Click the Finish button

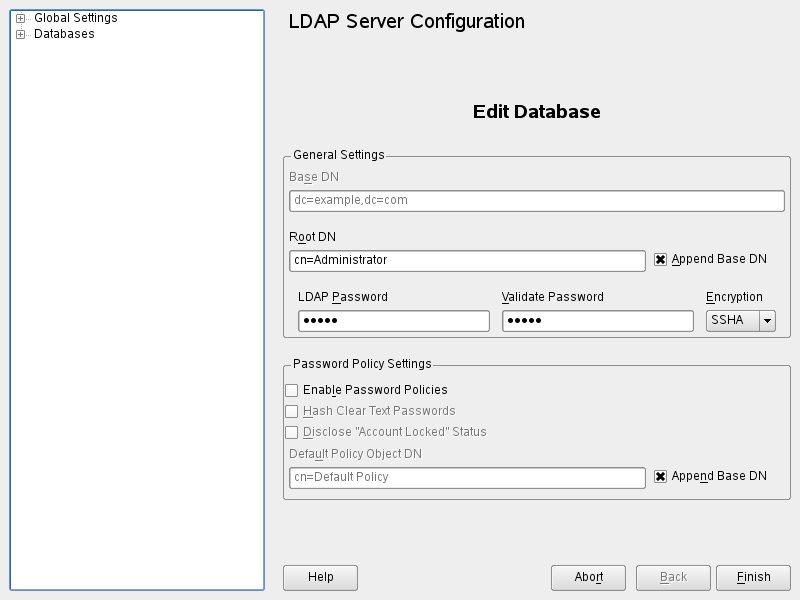pyautogui.click(x=753, y=577)
